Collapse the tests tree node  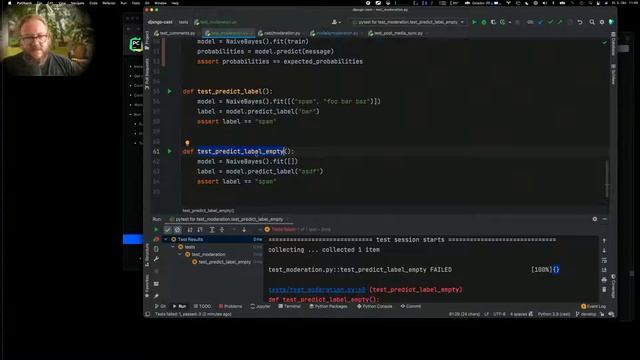click(173, 247)
